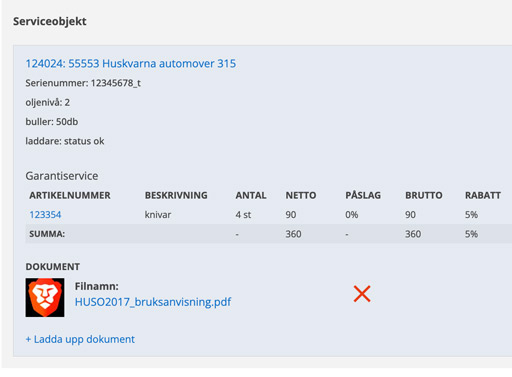This screenshot has width=512, height=377.
Task: Click the NETTO column header
Action: click(x=301, y=195)
